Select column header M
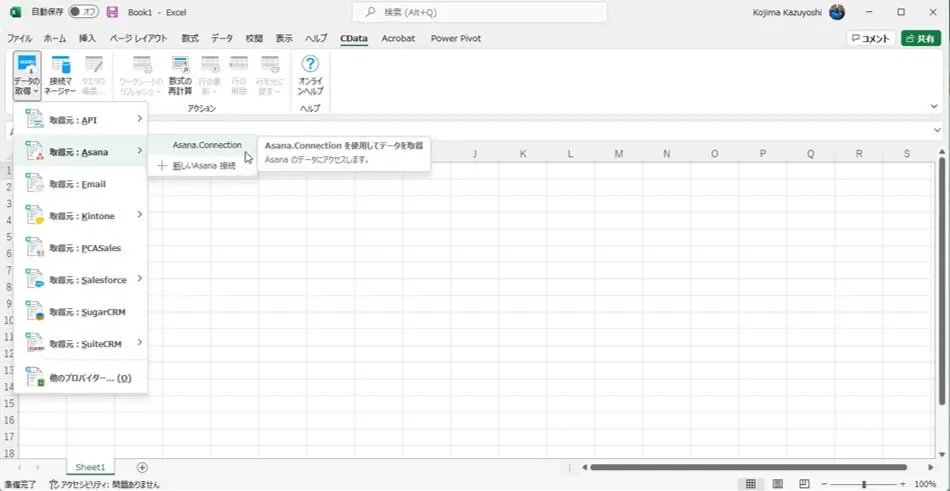This screenshot has height=491, width=950. click(x=619, y=154)
